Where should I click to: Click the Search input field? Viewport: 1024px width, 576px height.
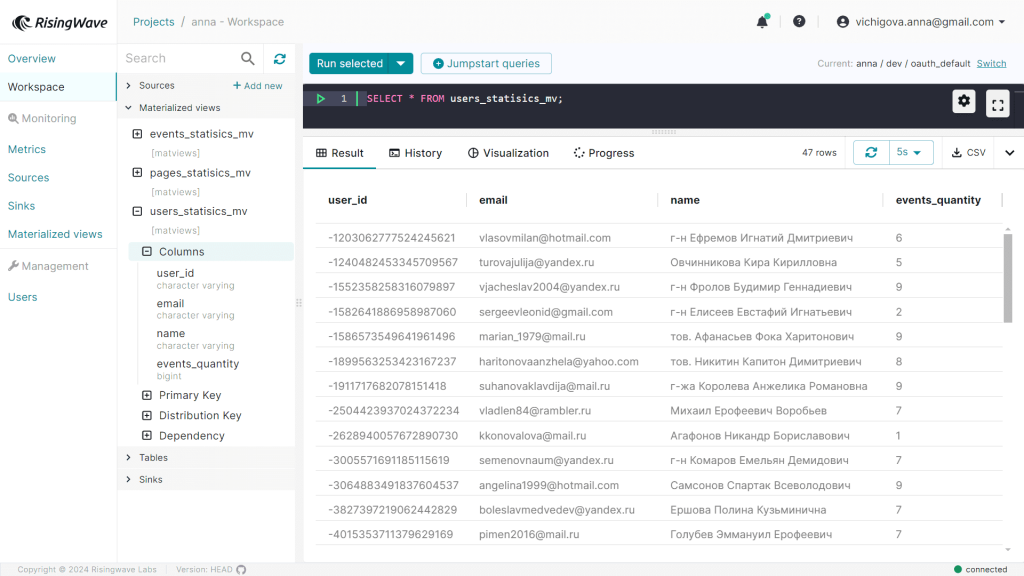pyautogui.click(x=180, y=59)
